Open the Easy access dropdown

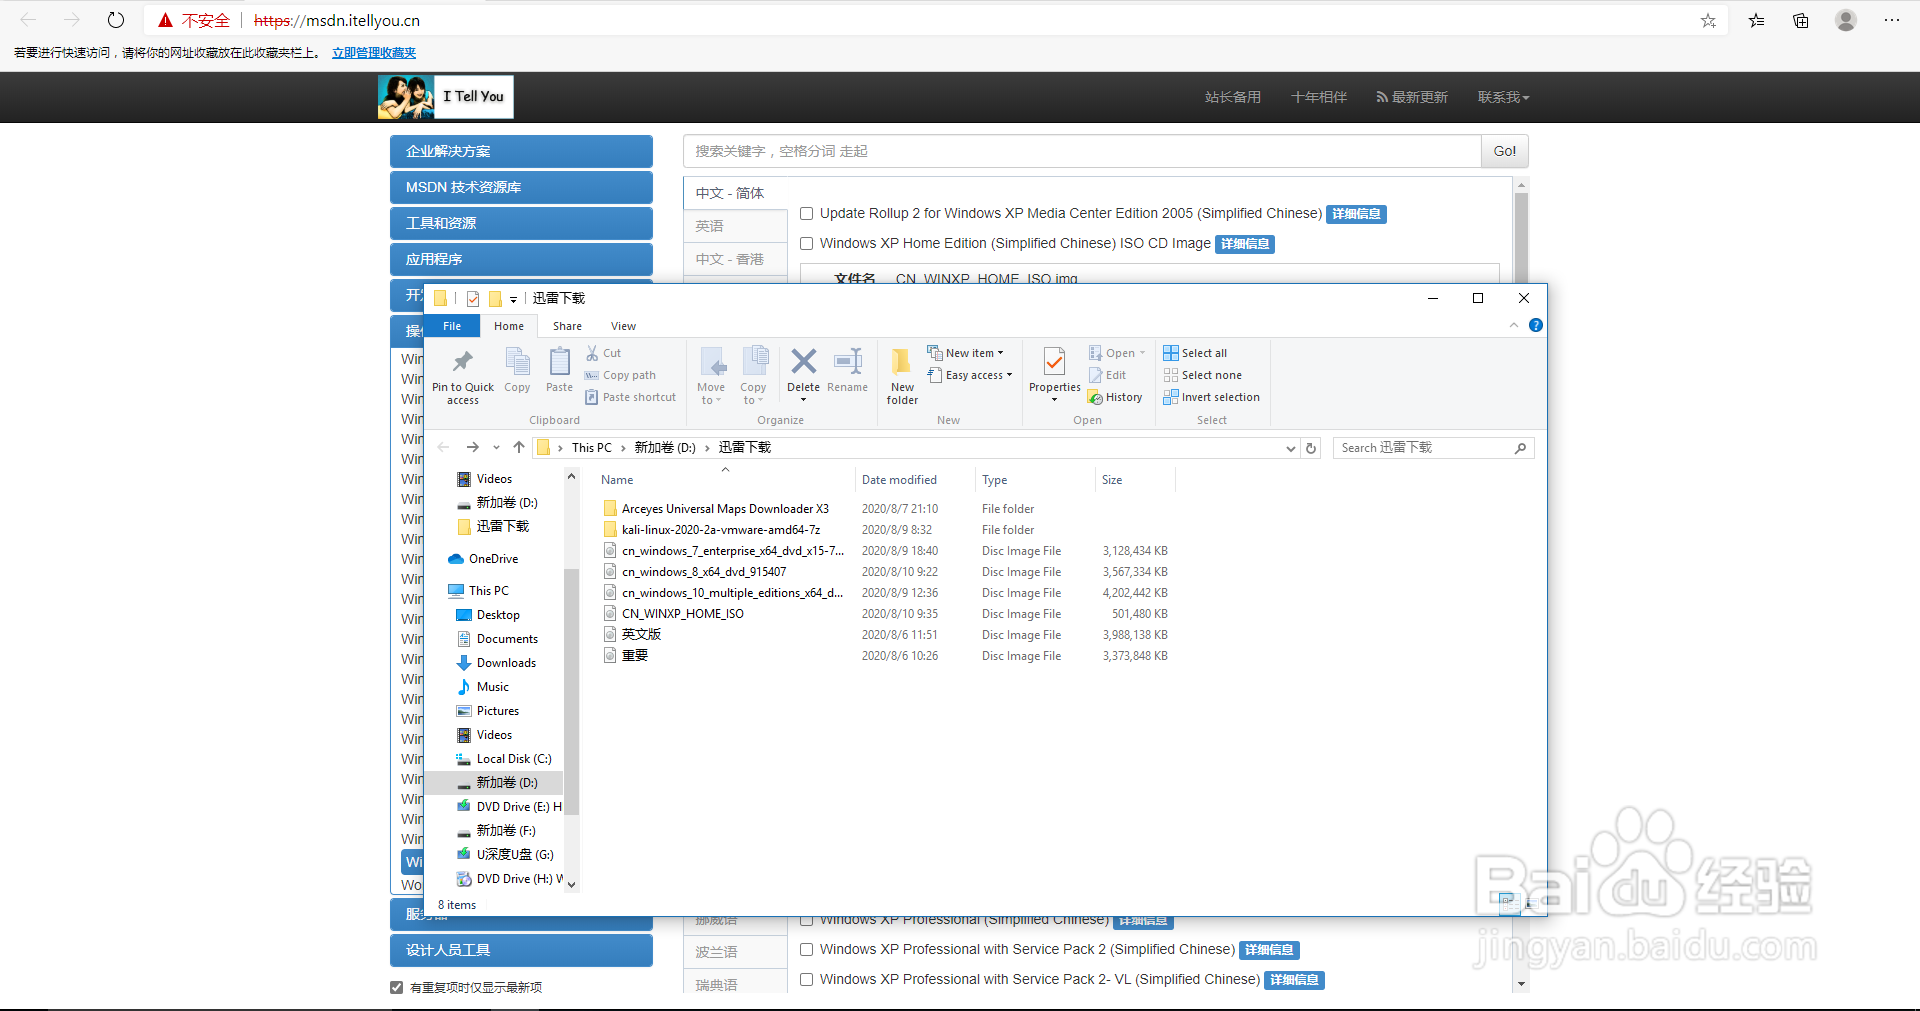coord(970,375)
